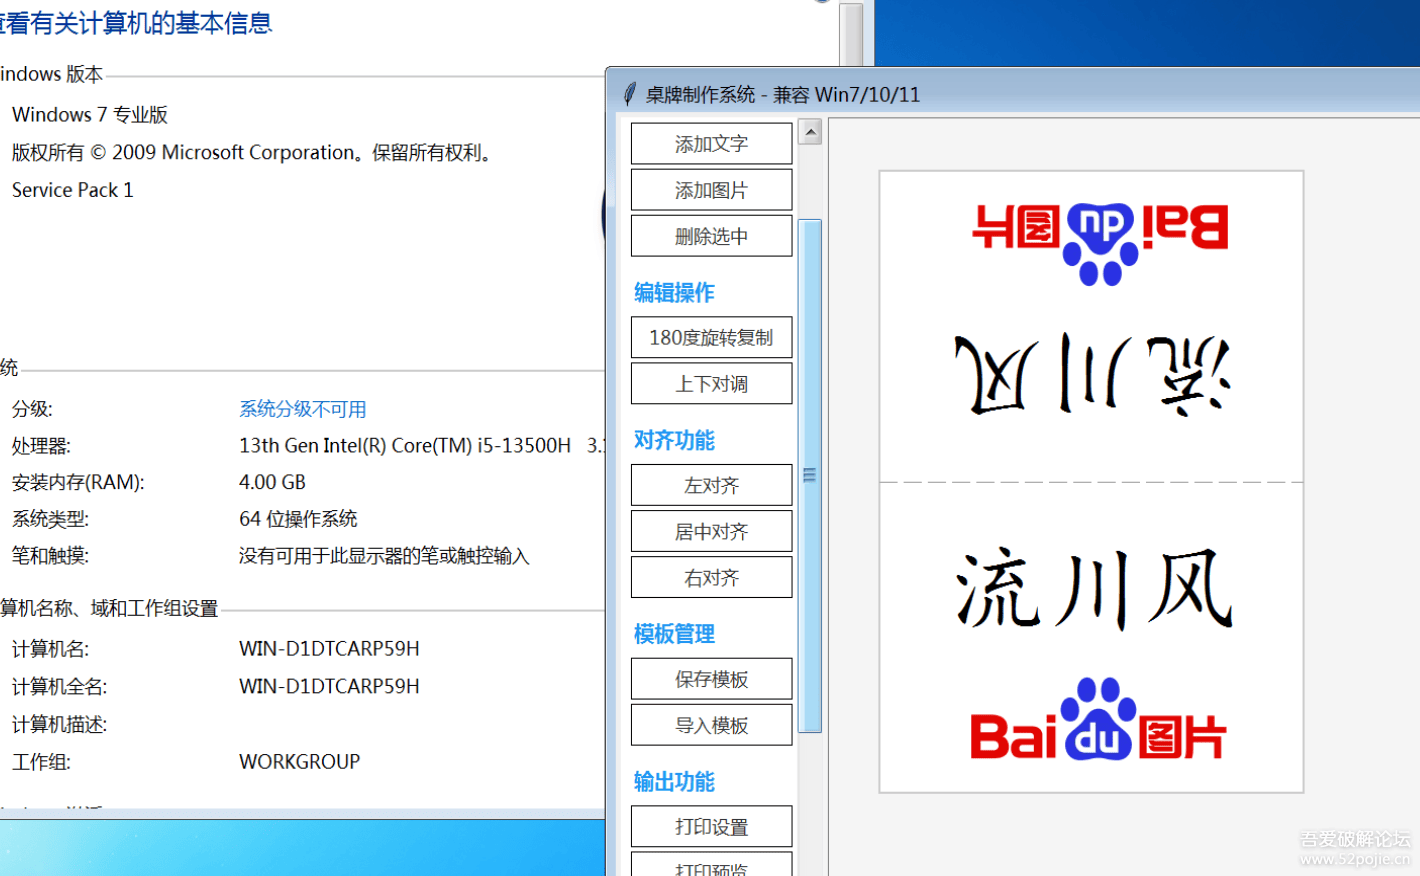Open the 系统分级不可用 rating link
This screenshot has width=1420, height=876.
pyautogui.click(x=303, y=408)
